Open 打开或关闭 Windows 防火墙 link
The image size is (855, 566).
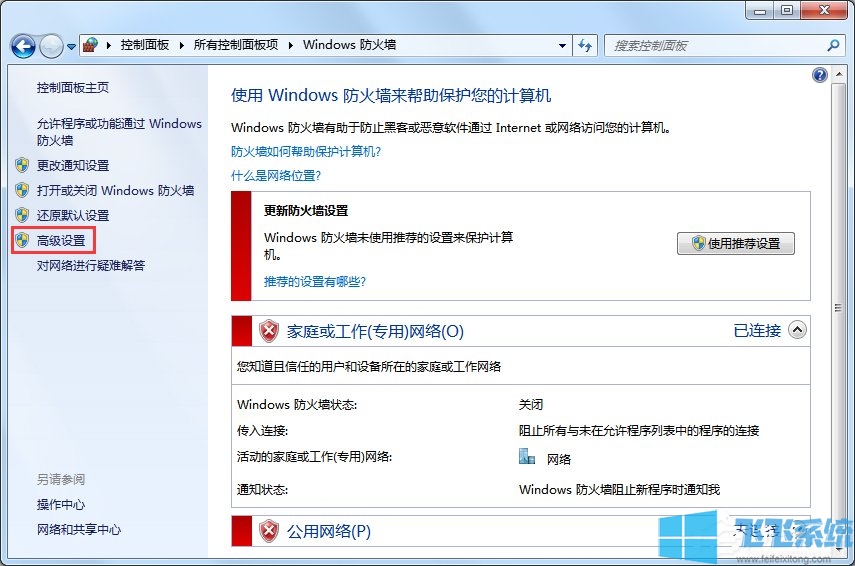(x=115, y=190)
